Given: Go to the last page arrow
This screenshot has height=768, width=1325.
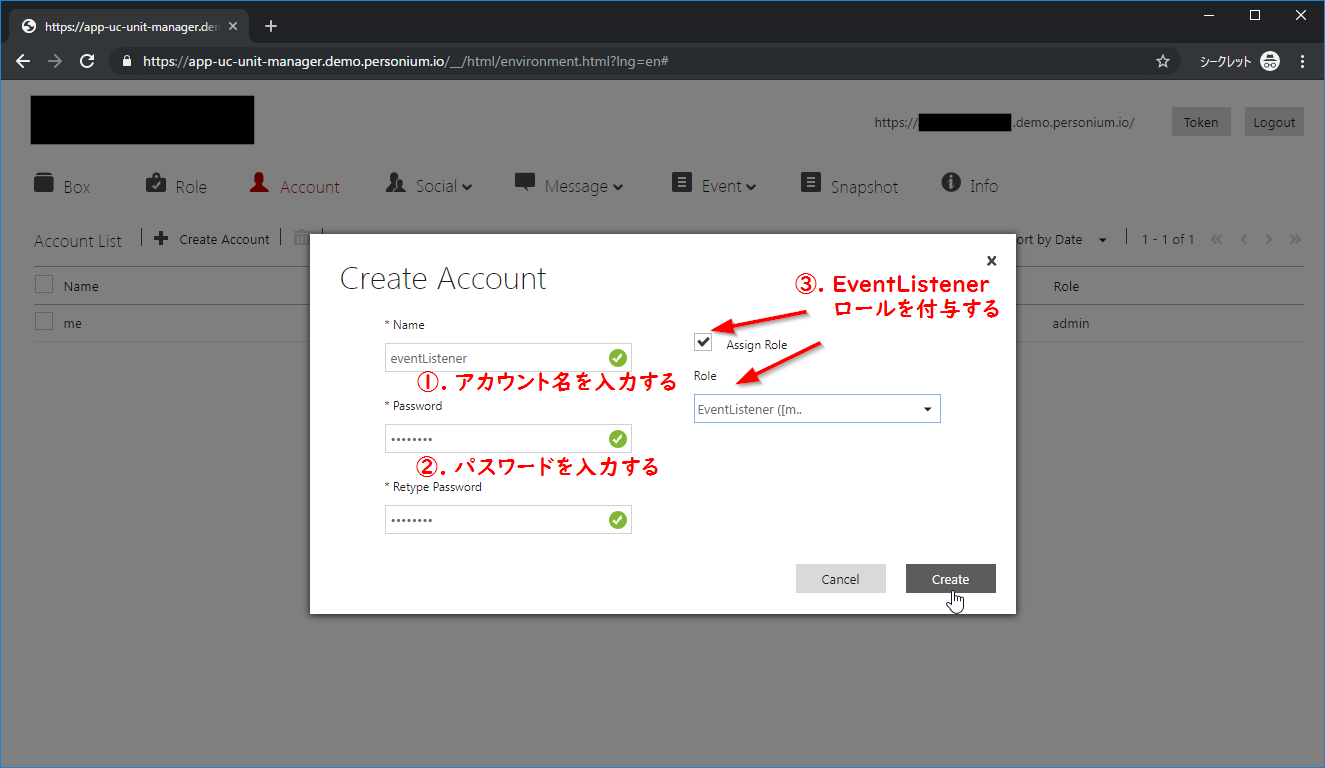Looking at the screenshot, I should point(1296,239).
